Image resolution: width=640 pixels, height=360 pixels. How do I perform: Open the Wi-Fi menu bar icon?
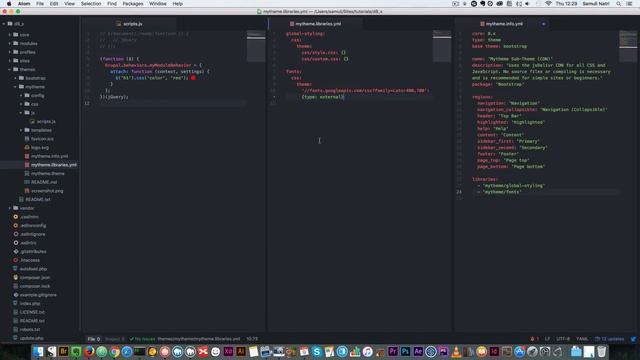pos(548,4)
